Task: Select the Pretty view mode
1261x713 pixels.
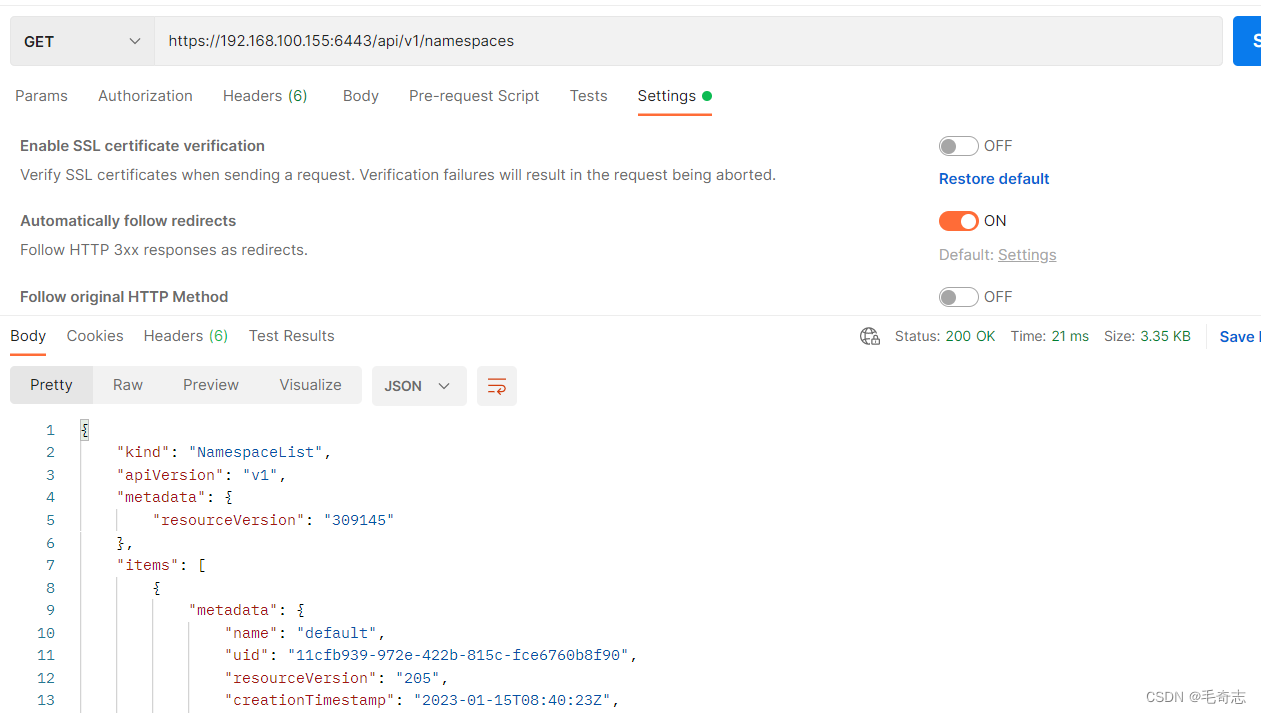Action: click(x=51, y=385)
